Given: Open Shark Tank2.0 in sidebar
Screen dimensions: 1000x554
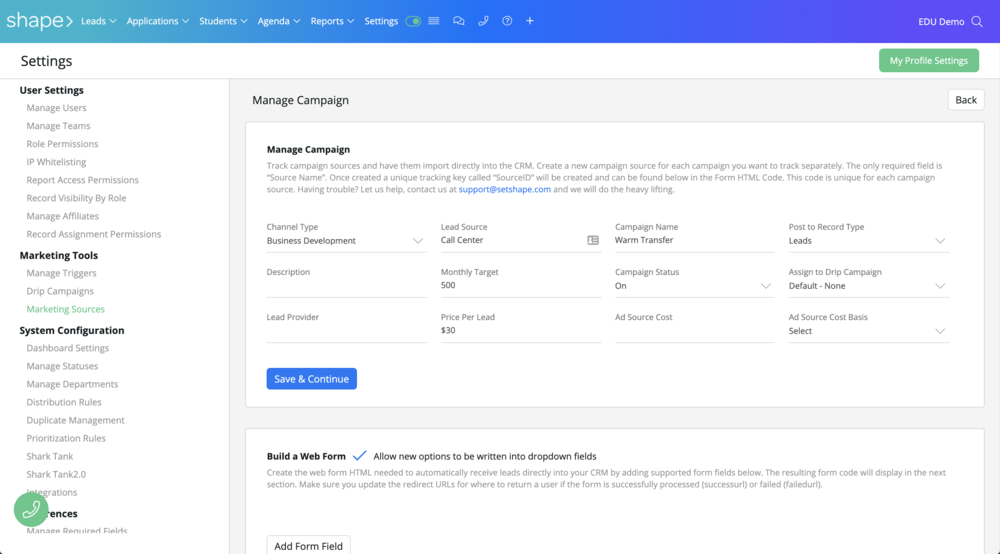Looking at the screenshot, I should click(56, 474).
